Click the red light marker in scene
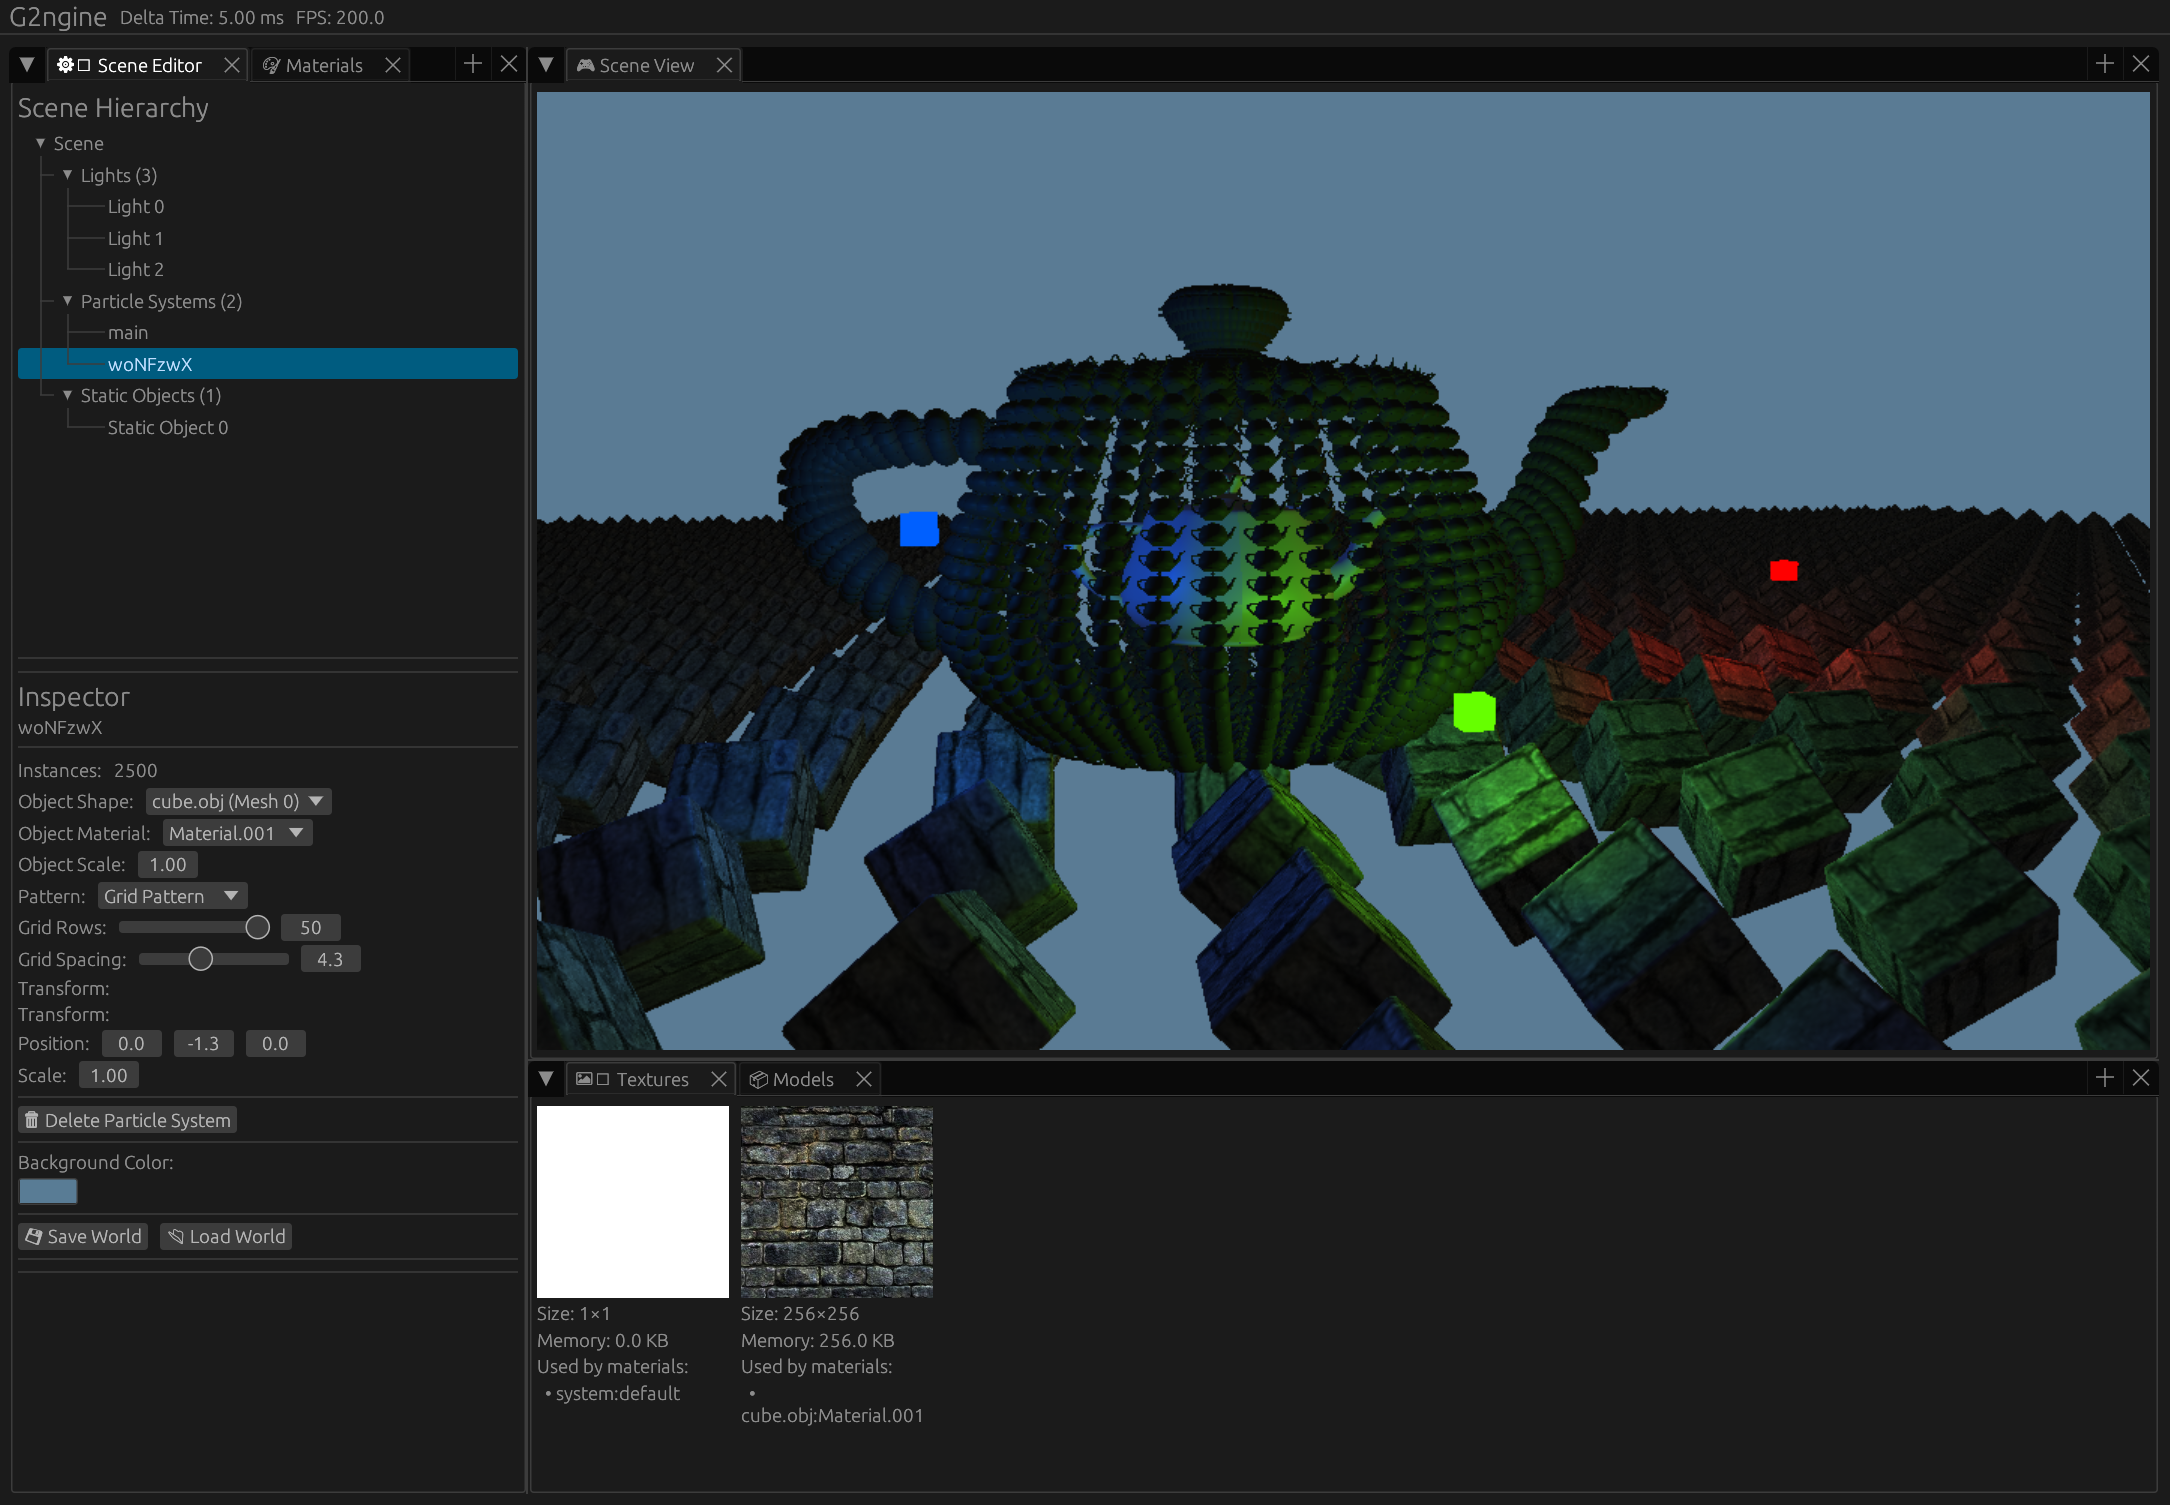 pyautogui.click(x=1784, y=570)
